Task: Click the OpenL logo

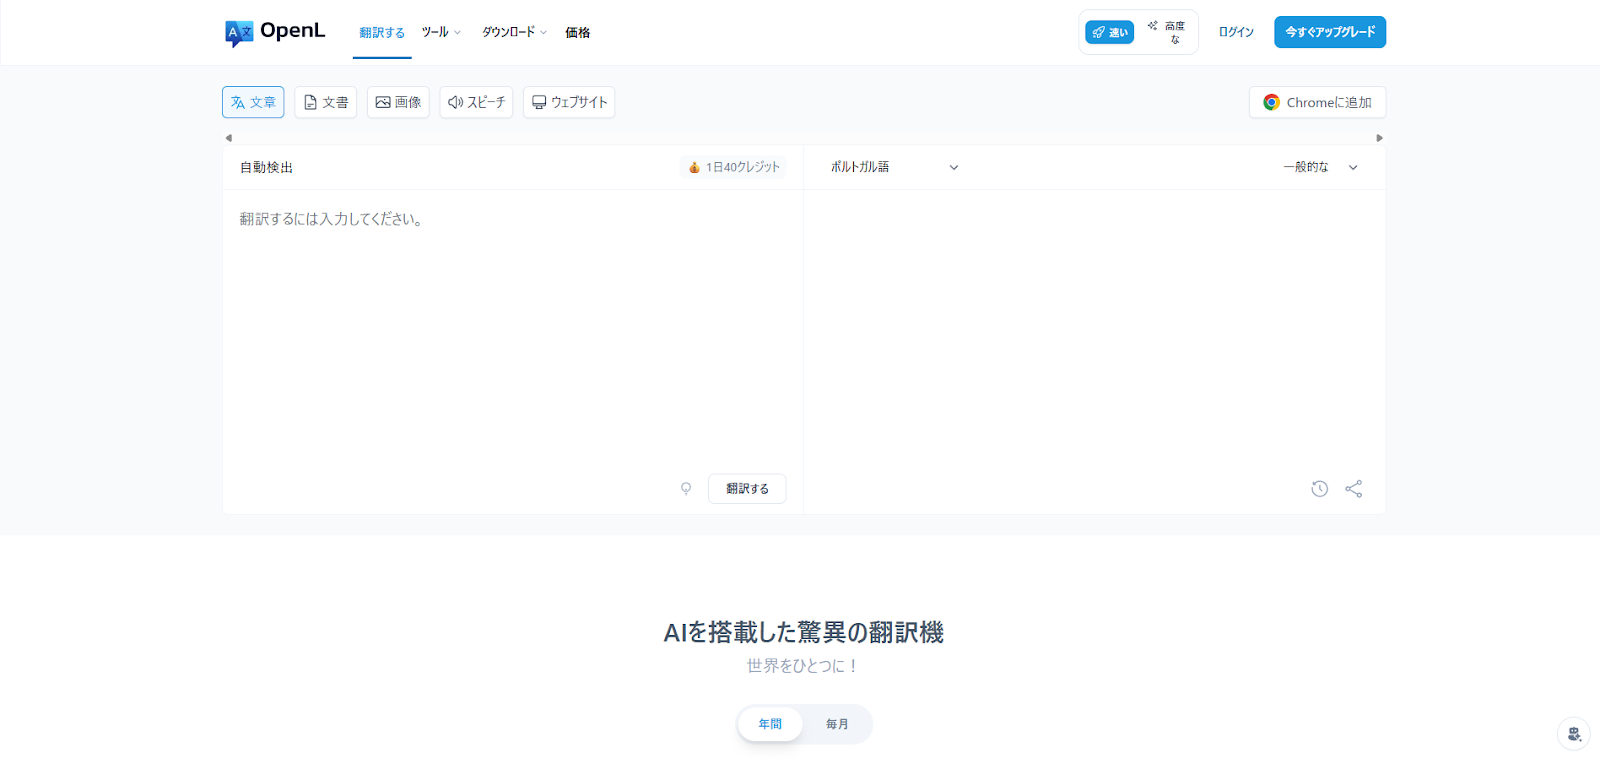Action: pos(275,32)
